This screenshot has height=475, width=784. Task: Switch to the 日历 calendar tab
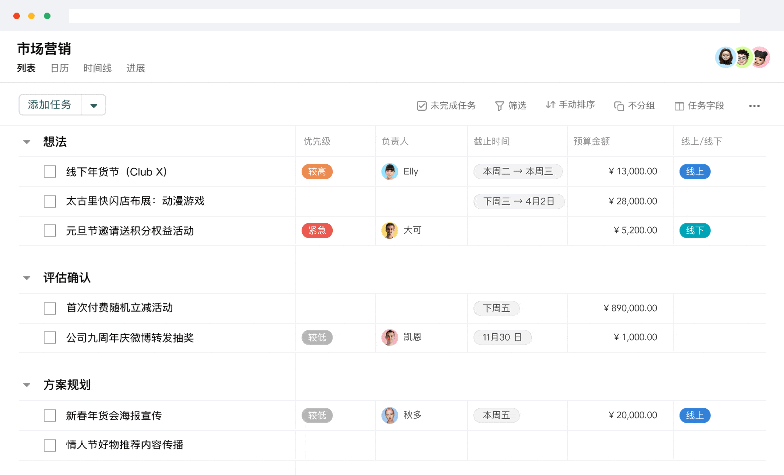coord(60,68)
